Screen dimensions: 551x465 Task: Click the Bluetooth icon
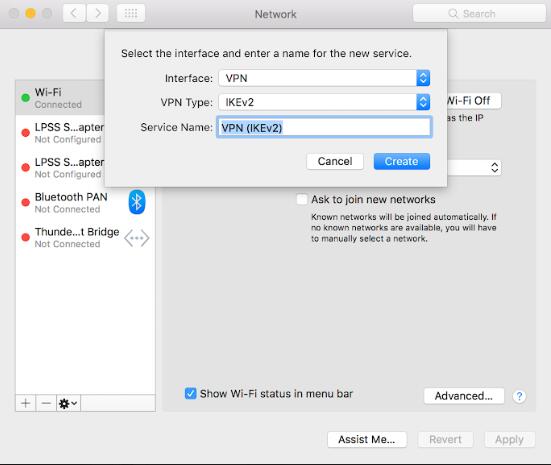pyautogui.click(x=137, y=202)
